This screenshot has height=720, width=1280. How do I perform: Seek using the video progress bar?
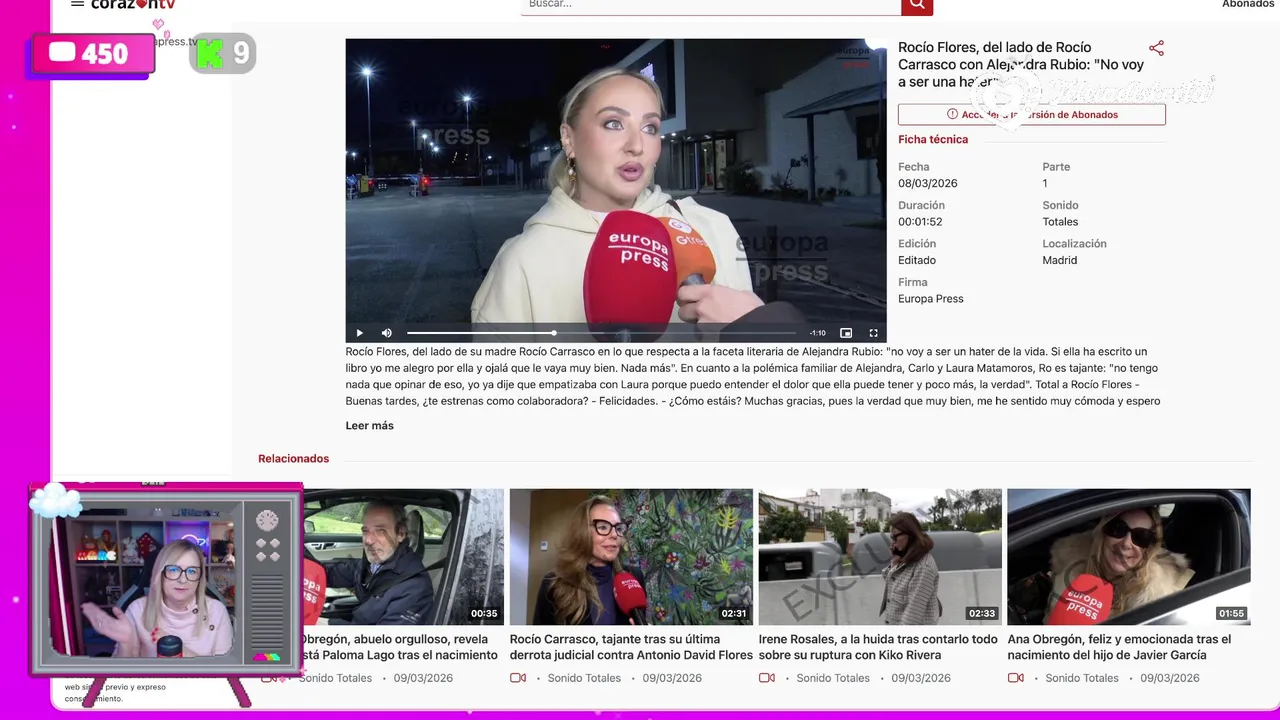click(601, 333)
